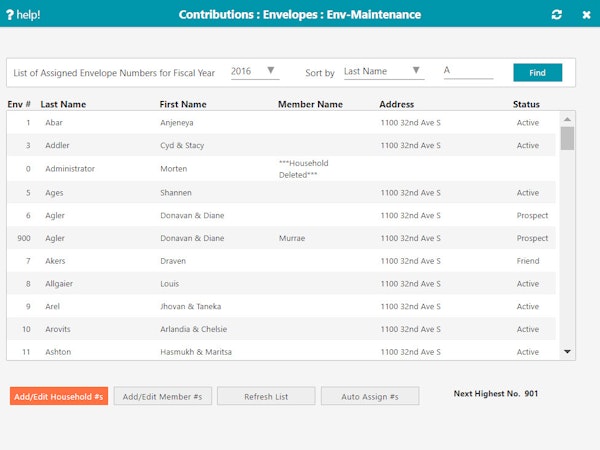600x450 pixels.
Task: Click first name Morten
Action: (x=174, y=169)
